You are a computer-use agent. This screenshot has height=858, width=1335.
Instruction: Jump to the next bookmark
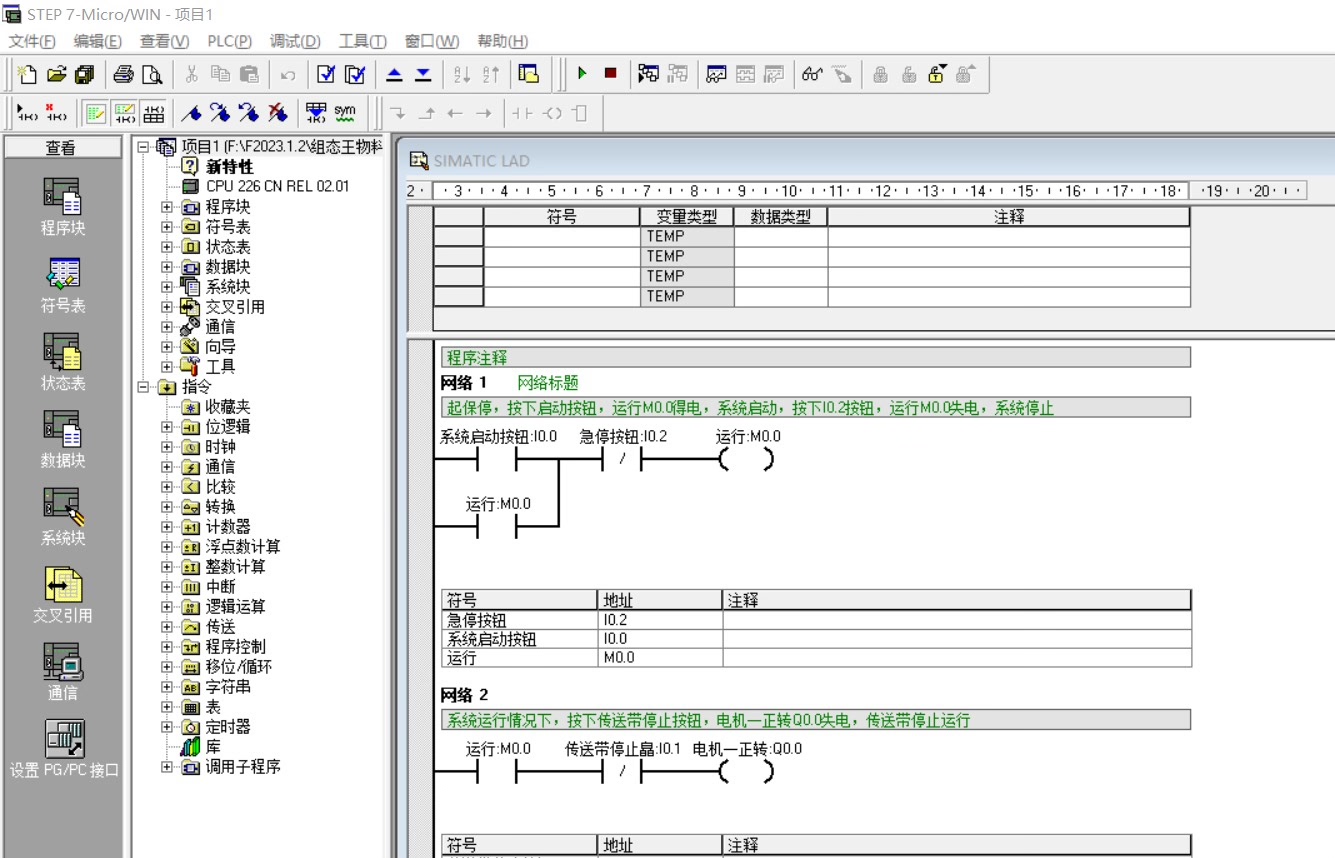click(221, 113)
